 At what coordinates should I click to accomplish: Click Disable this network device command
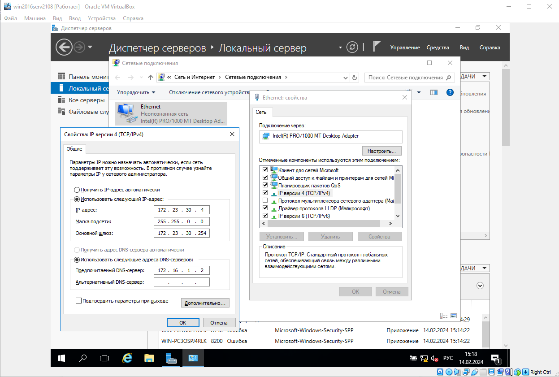(209, 92)
